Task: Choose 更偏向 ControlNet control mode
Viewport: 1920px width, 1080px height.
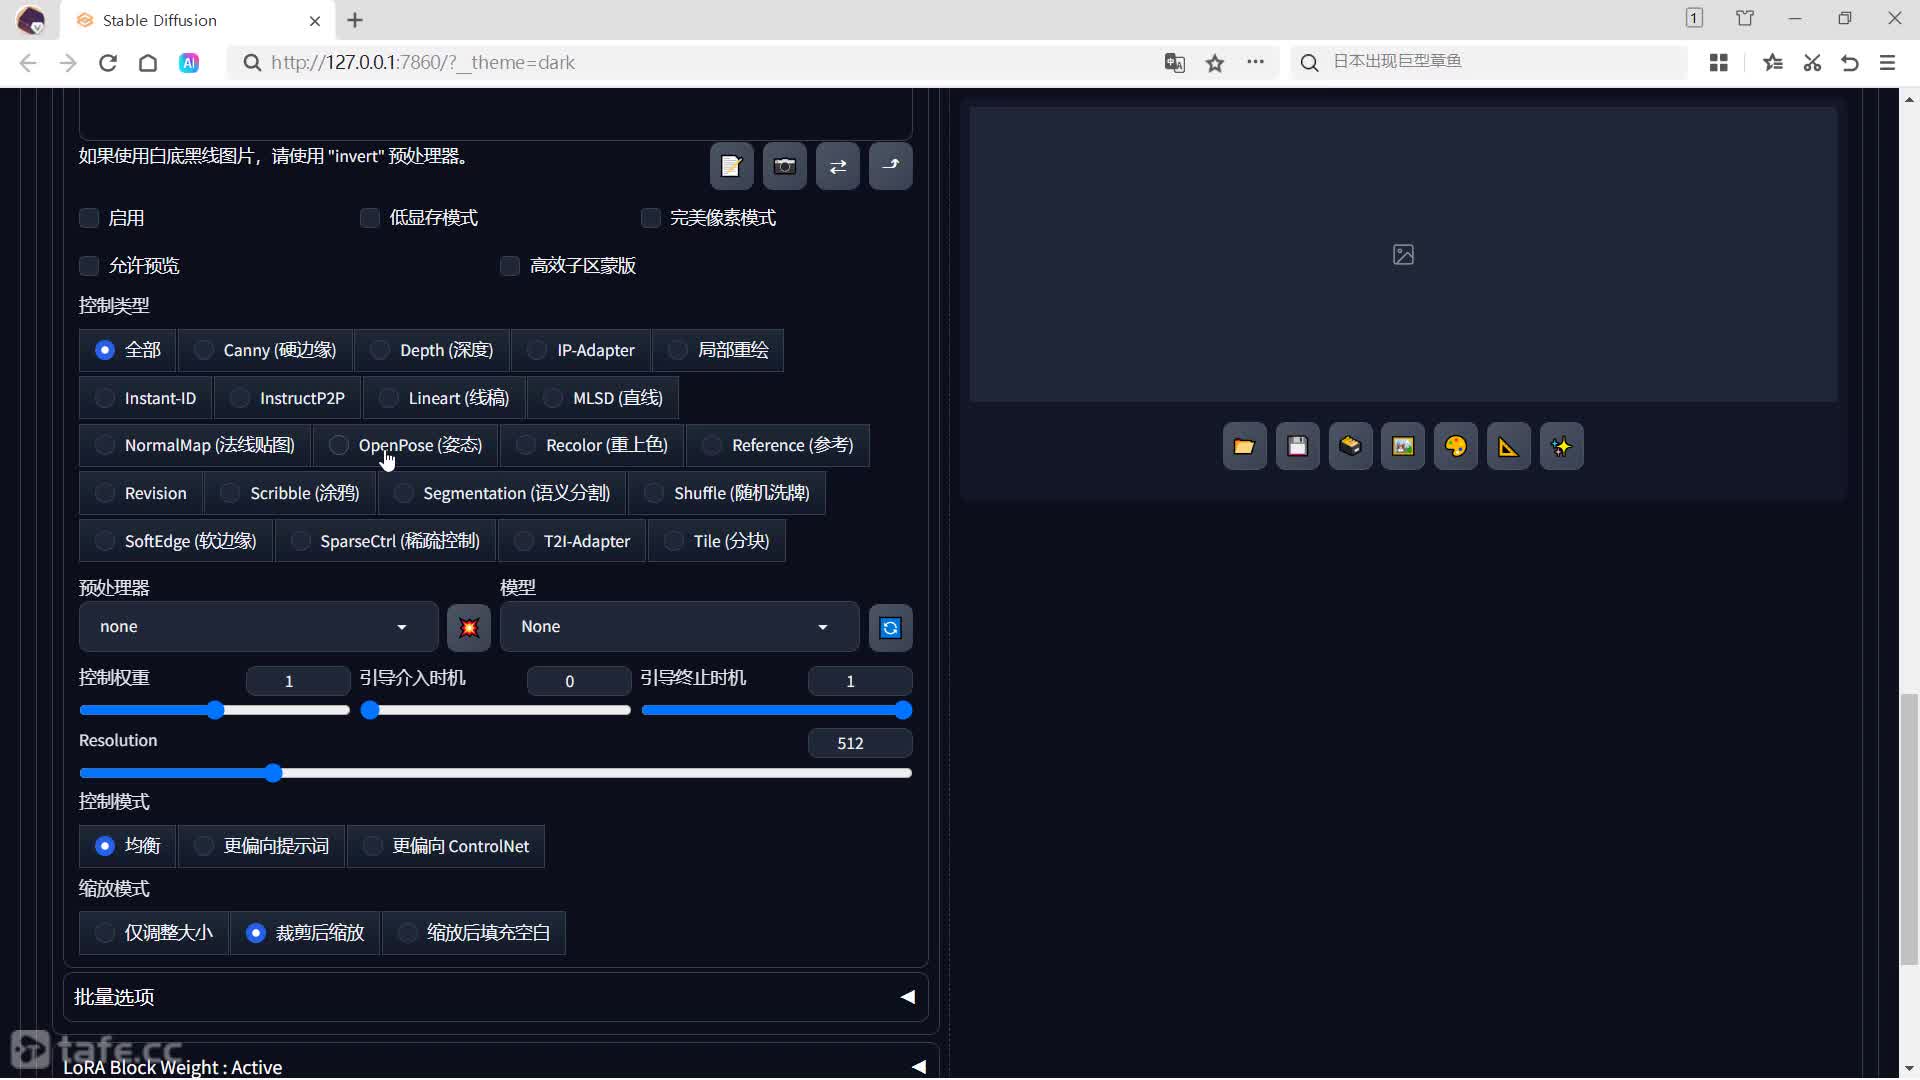Action: point(446,847)
